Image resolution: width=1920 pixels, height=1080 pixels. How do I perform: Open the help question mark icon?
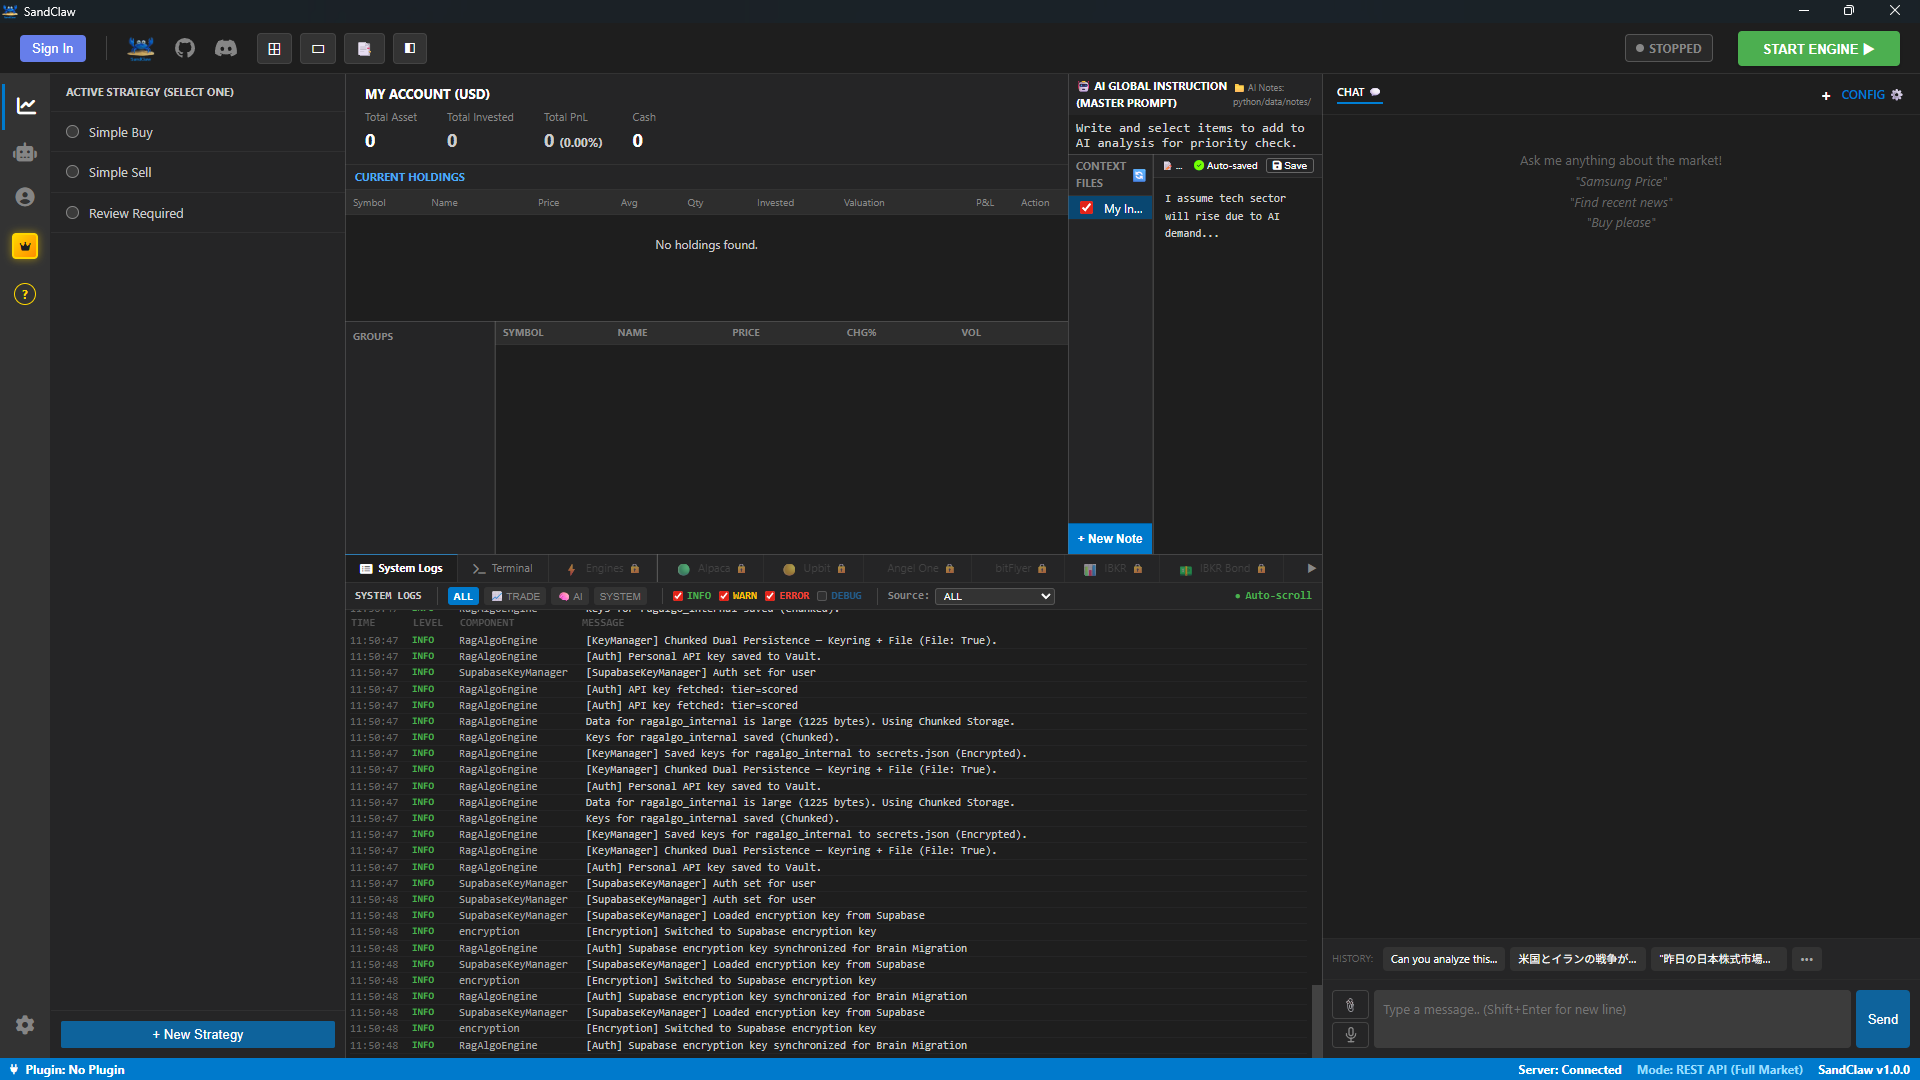(x=25, y=294)
